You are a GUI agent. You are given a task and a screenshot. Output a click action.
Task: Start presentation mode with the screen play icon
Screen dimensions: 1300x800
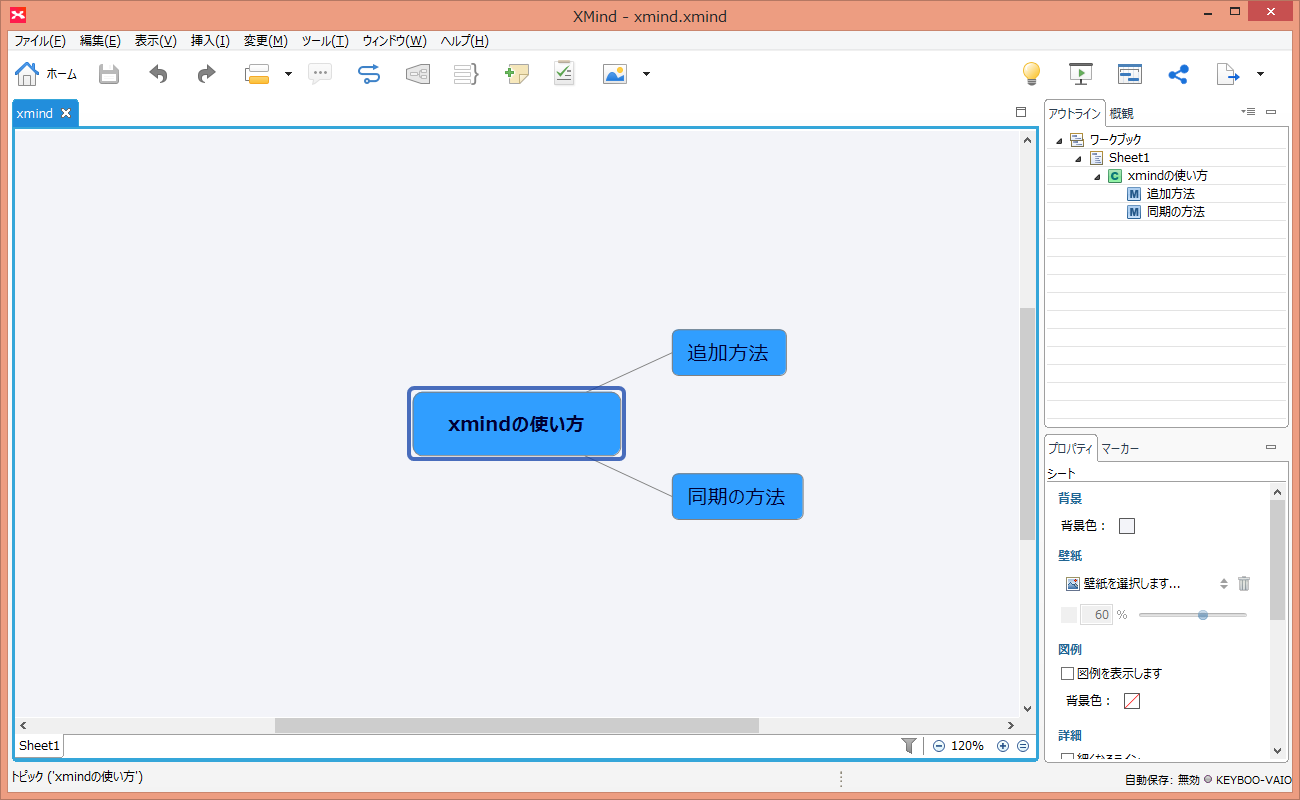[x=1080, y=74]
